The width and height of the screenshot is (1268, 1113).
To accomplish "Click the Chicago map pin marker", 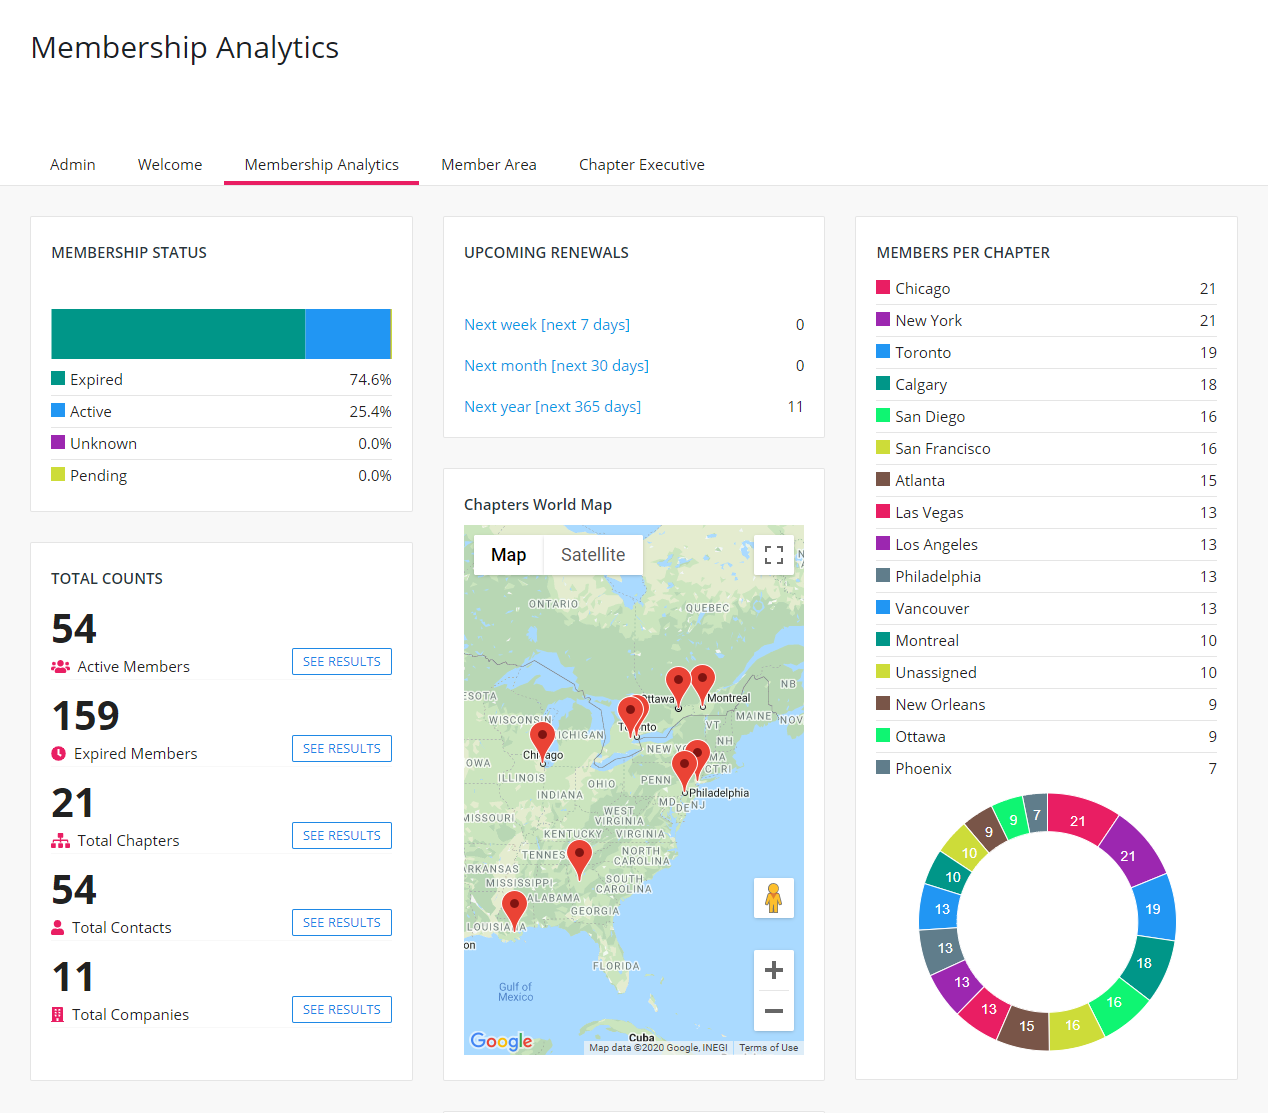I will (x=542, y=741).
